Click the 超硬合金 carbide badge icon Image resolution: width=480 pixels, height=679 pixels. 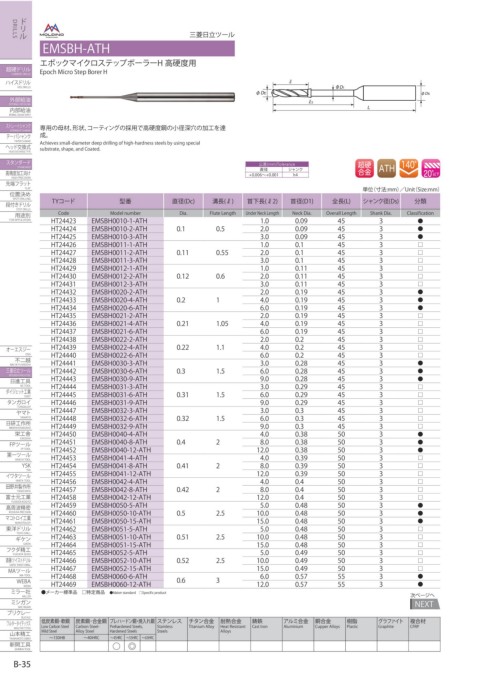[364, 168]
